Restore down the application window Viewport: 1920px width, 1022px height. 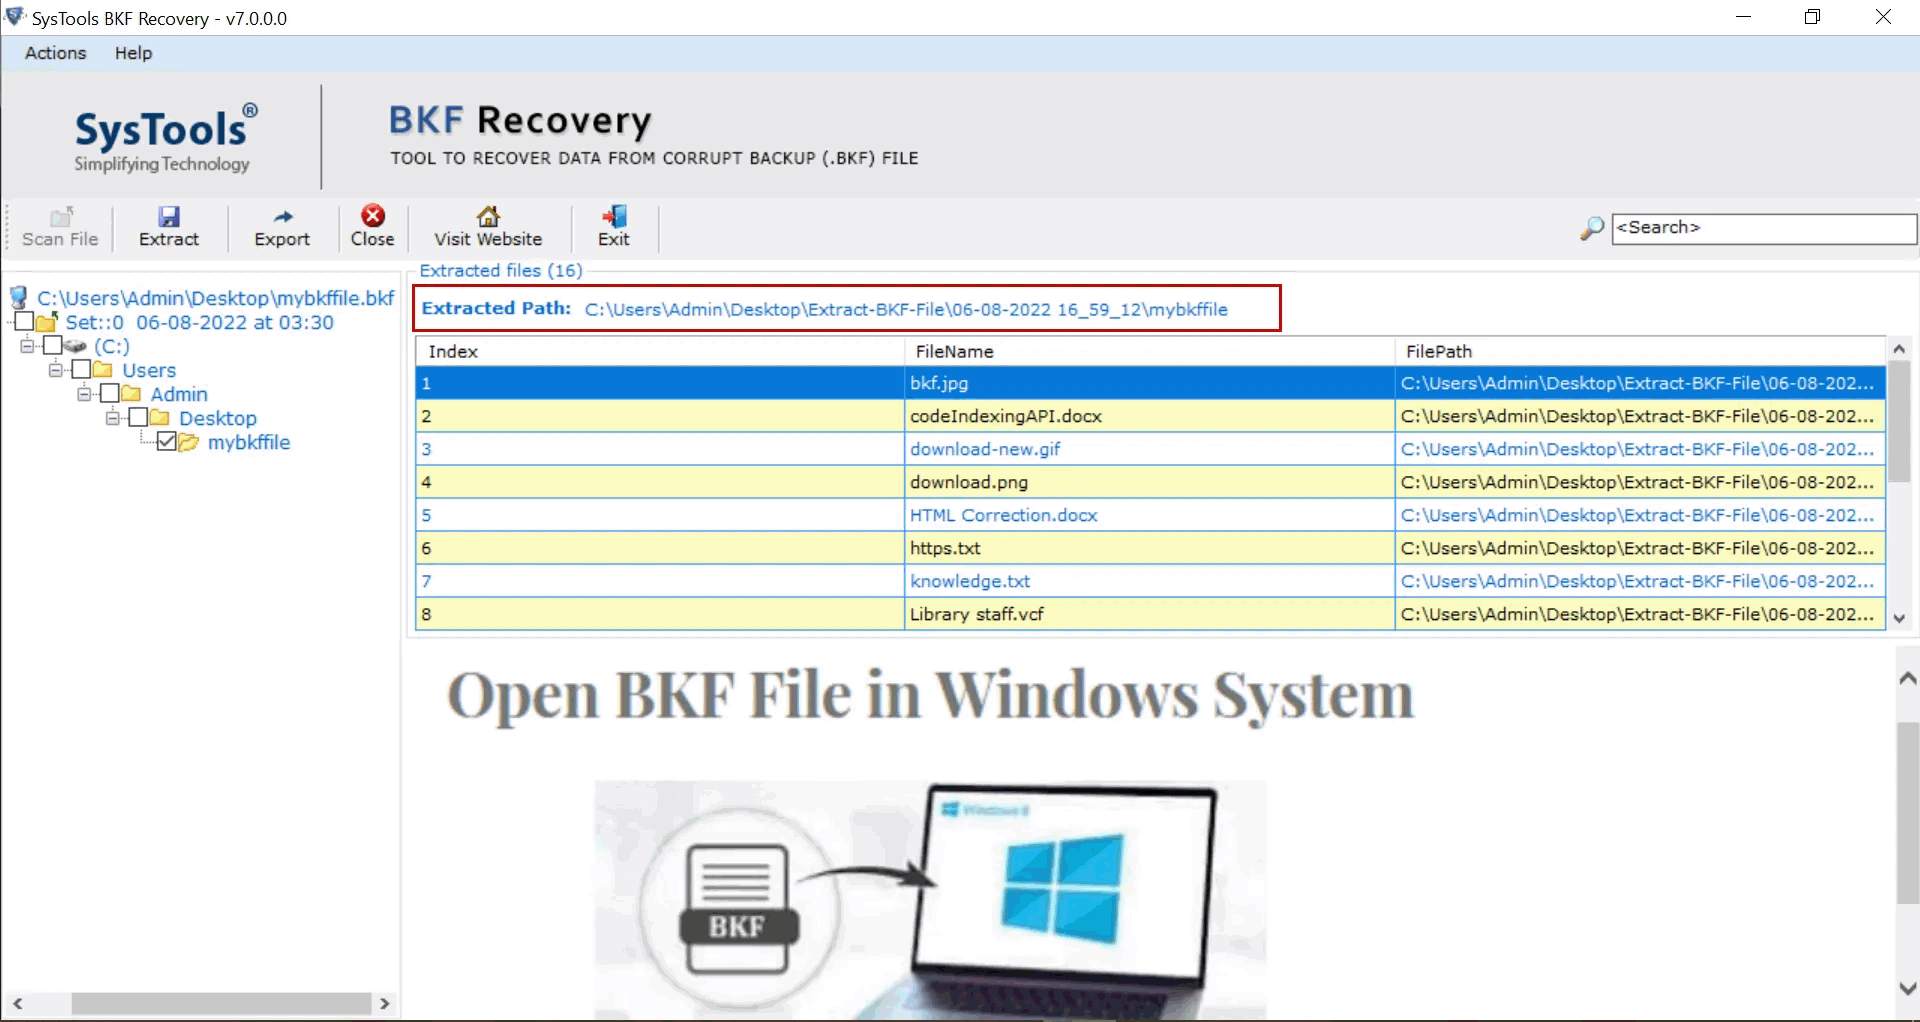pyautogui.click(x=1812, y=17)
